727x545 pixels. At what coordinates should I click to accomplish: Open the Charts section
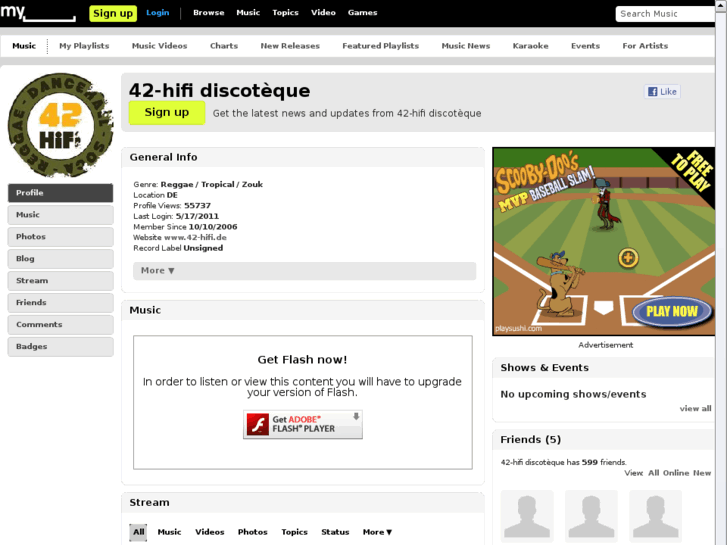224,46
